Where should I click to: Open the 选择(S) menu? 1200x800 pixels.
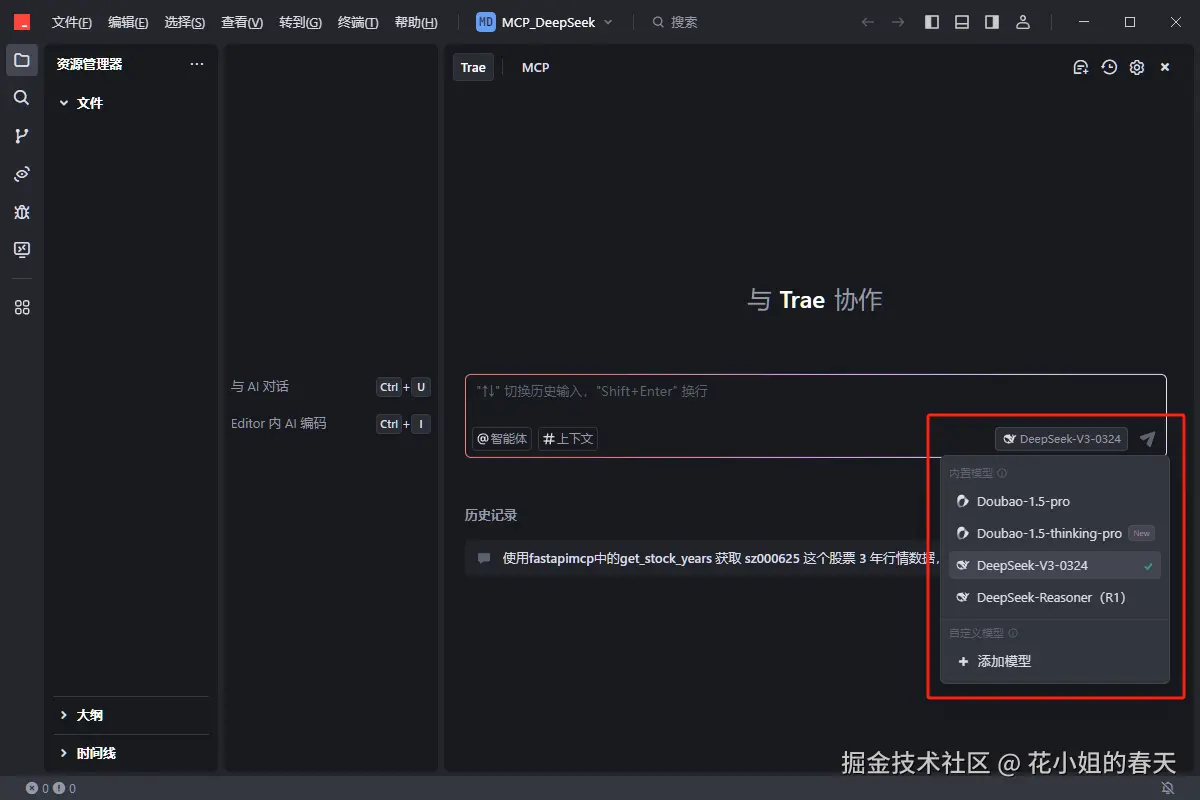tap(185, 22)
